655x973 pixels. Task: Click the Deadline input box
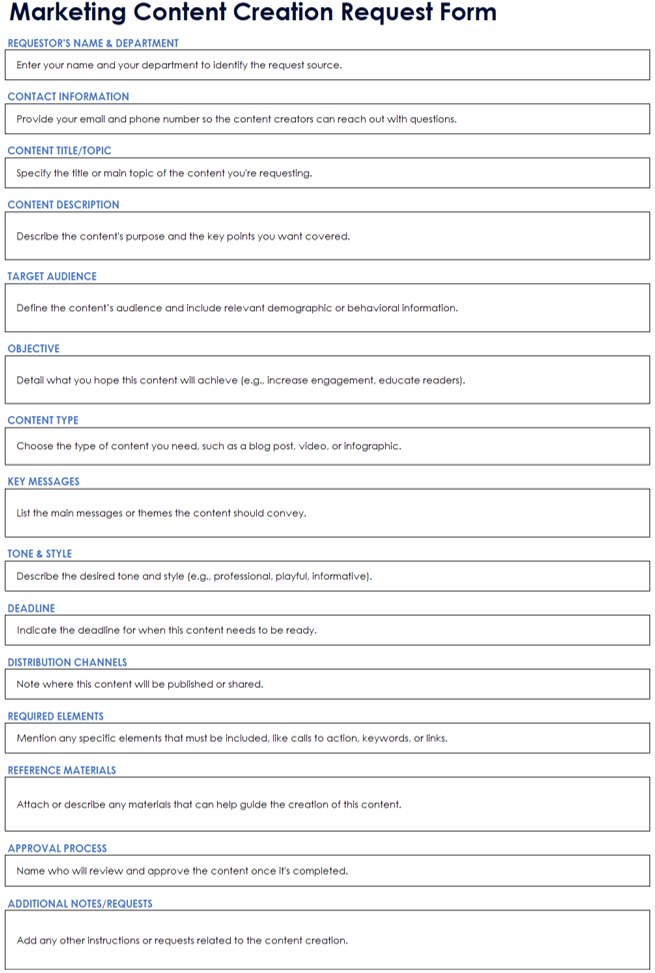click(x=327, y=630)
